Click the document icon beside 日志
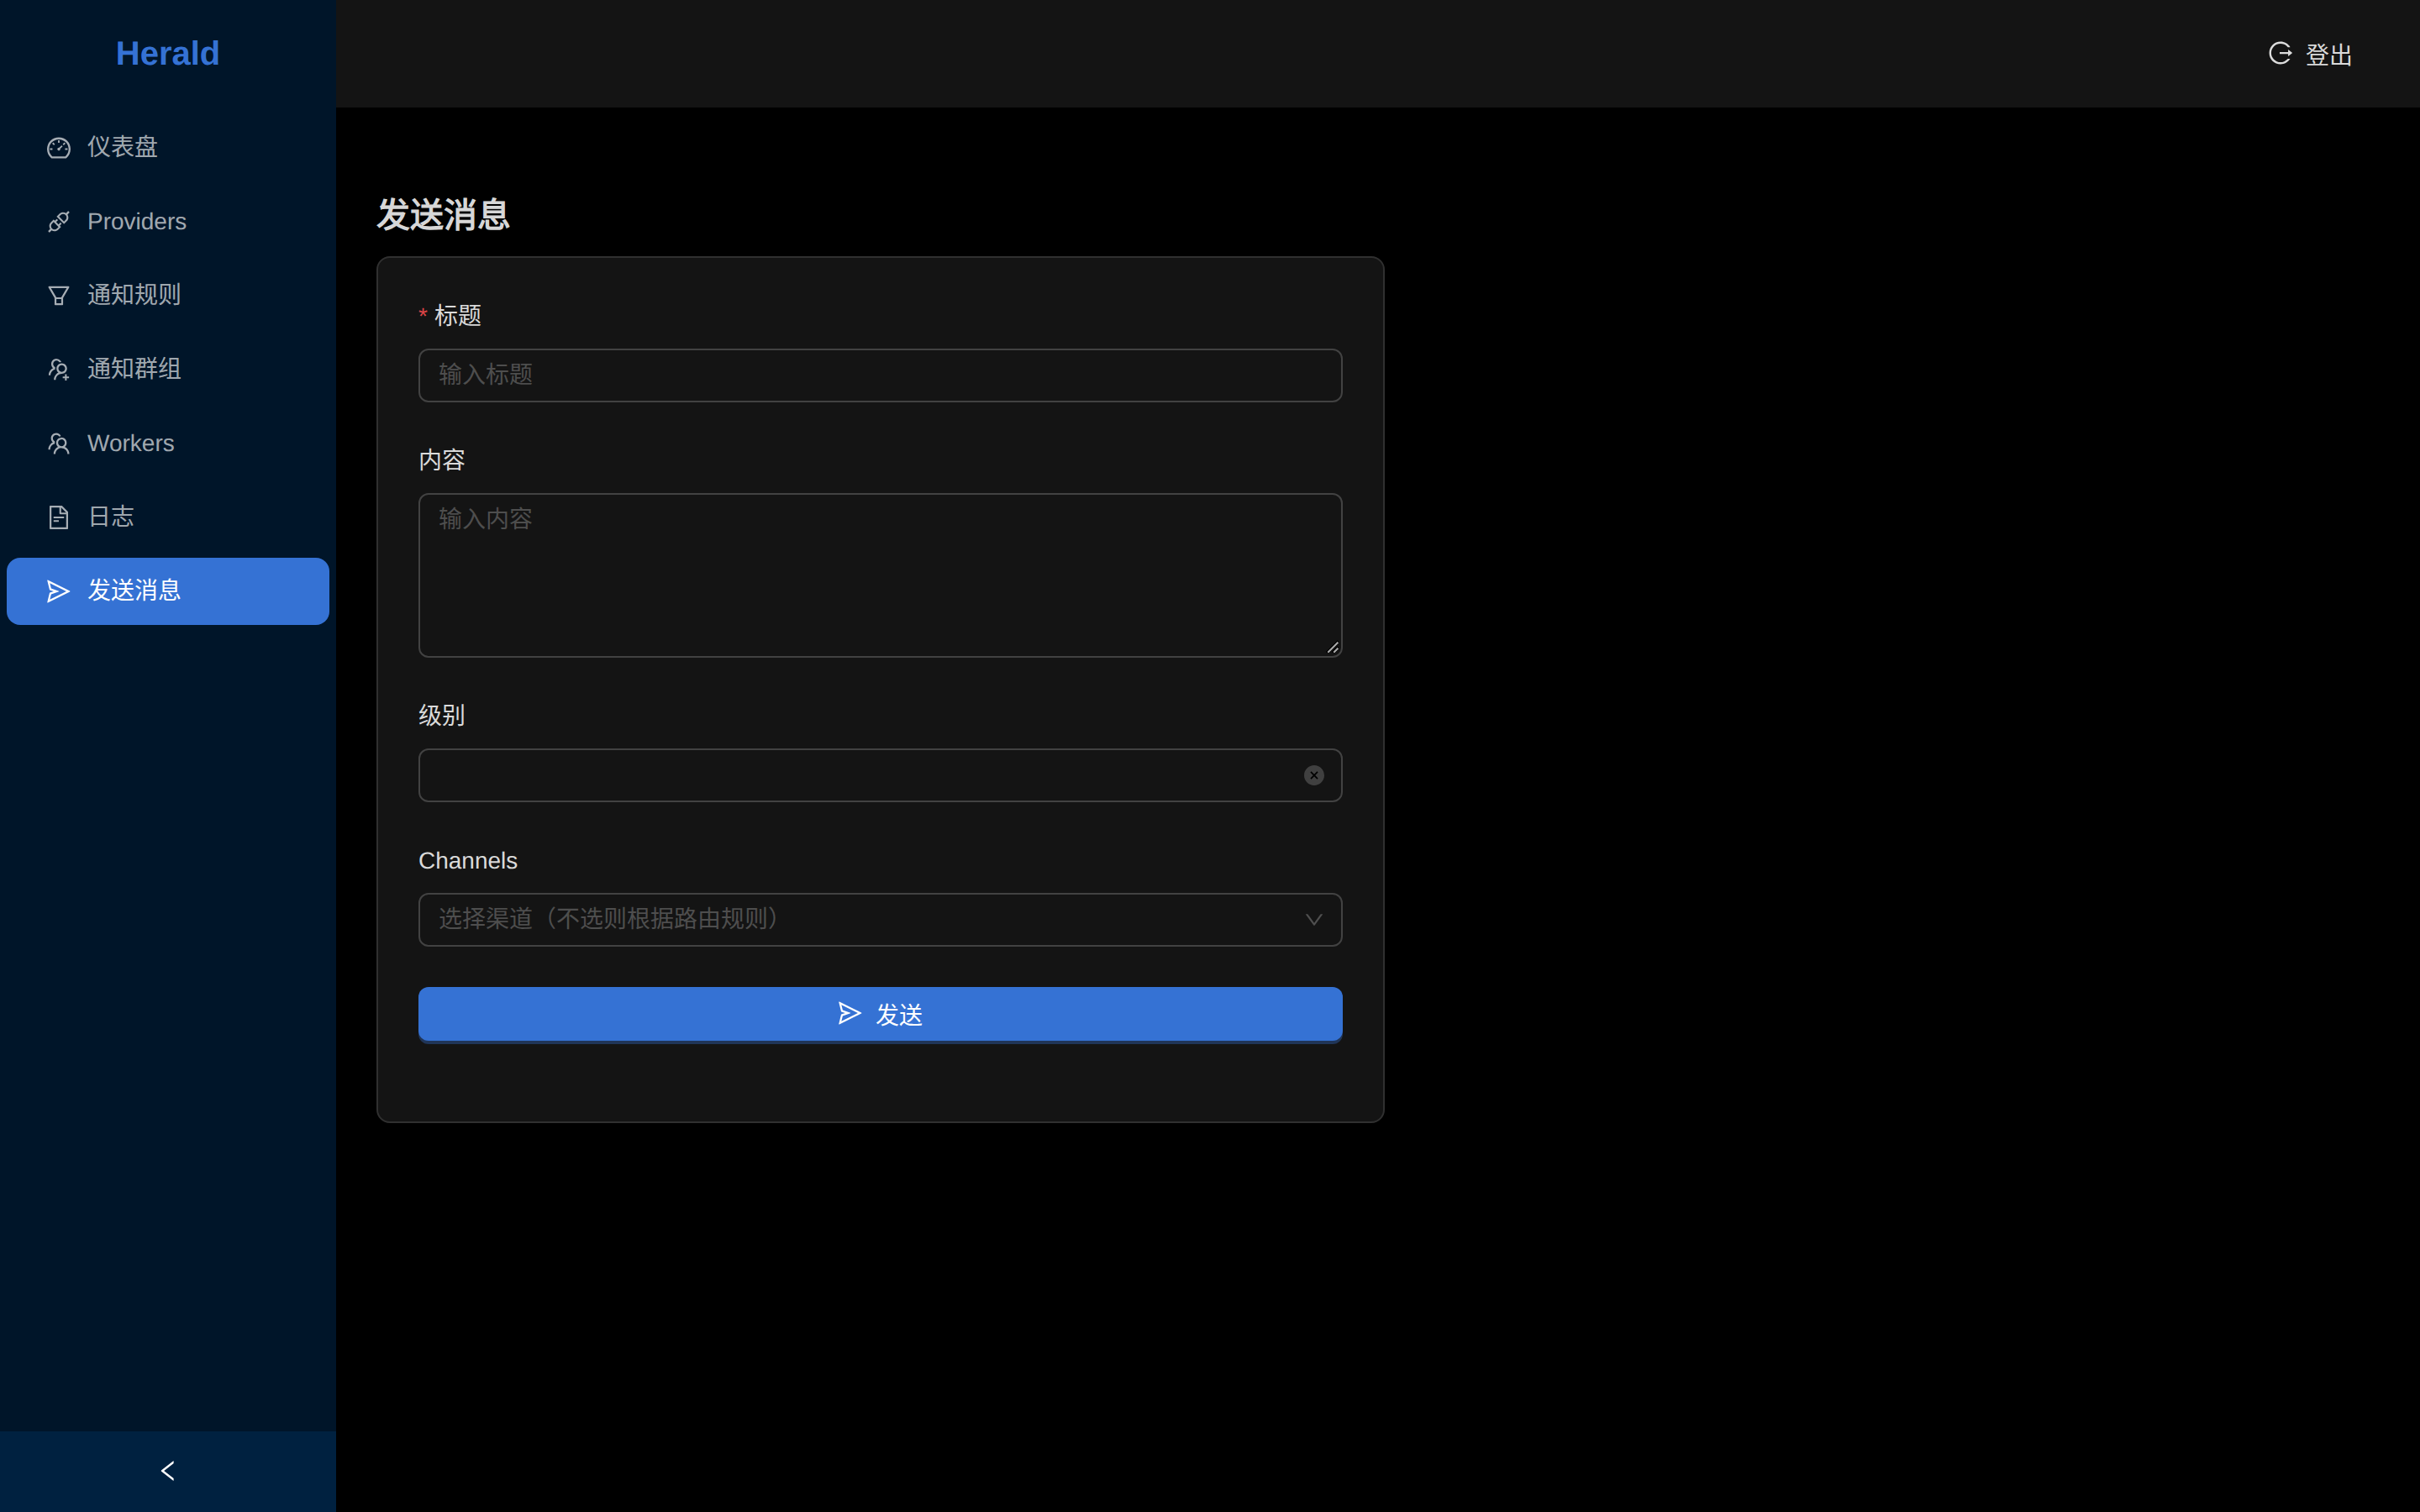The width and height of the screenshot is (2420, 1512). coord(59,517)
